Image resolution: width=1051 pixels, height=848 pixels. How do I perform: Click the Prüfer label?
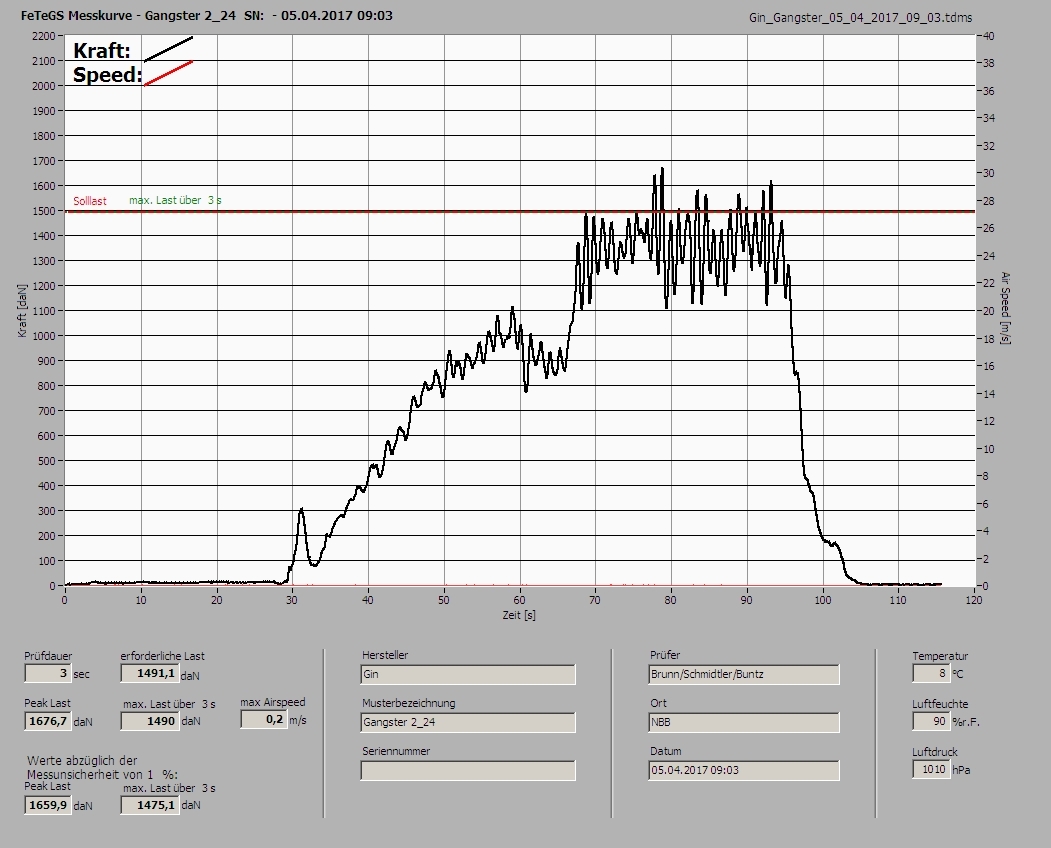[665, 655]
